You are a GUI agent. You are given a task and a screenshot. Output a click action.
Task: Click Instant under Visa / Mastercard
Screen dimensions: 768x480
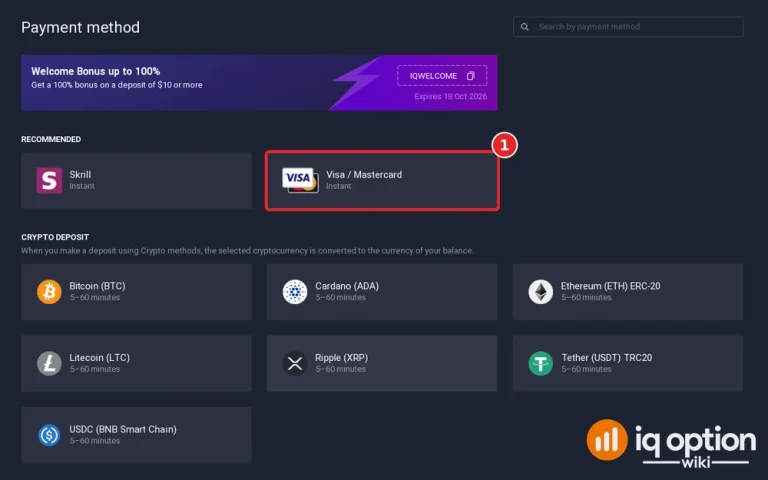click(338, 186)
